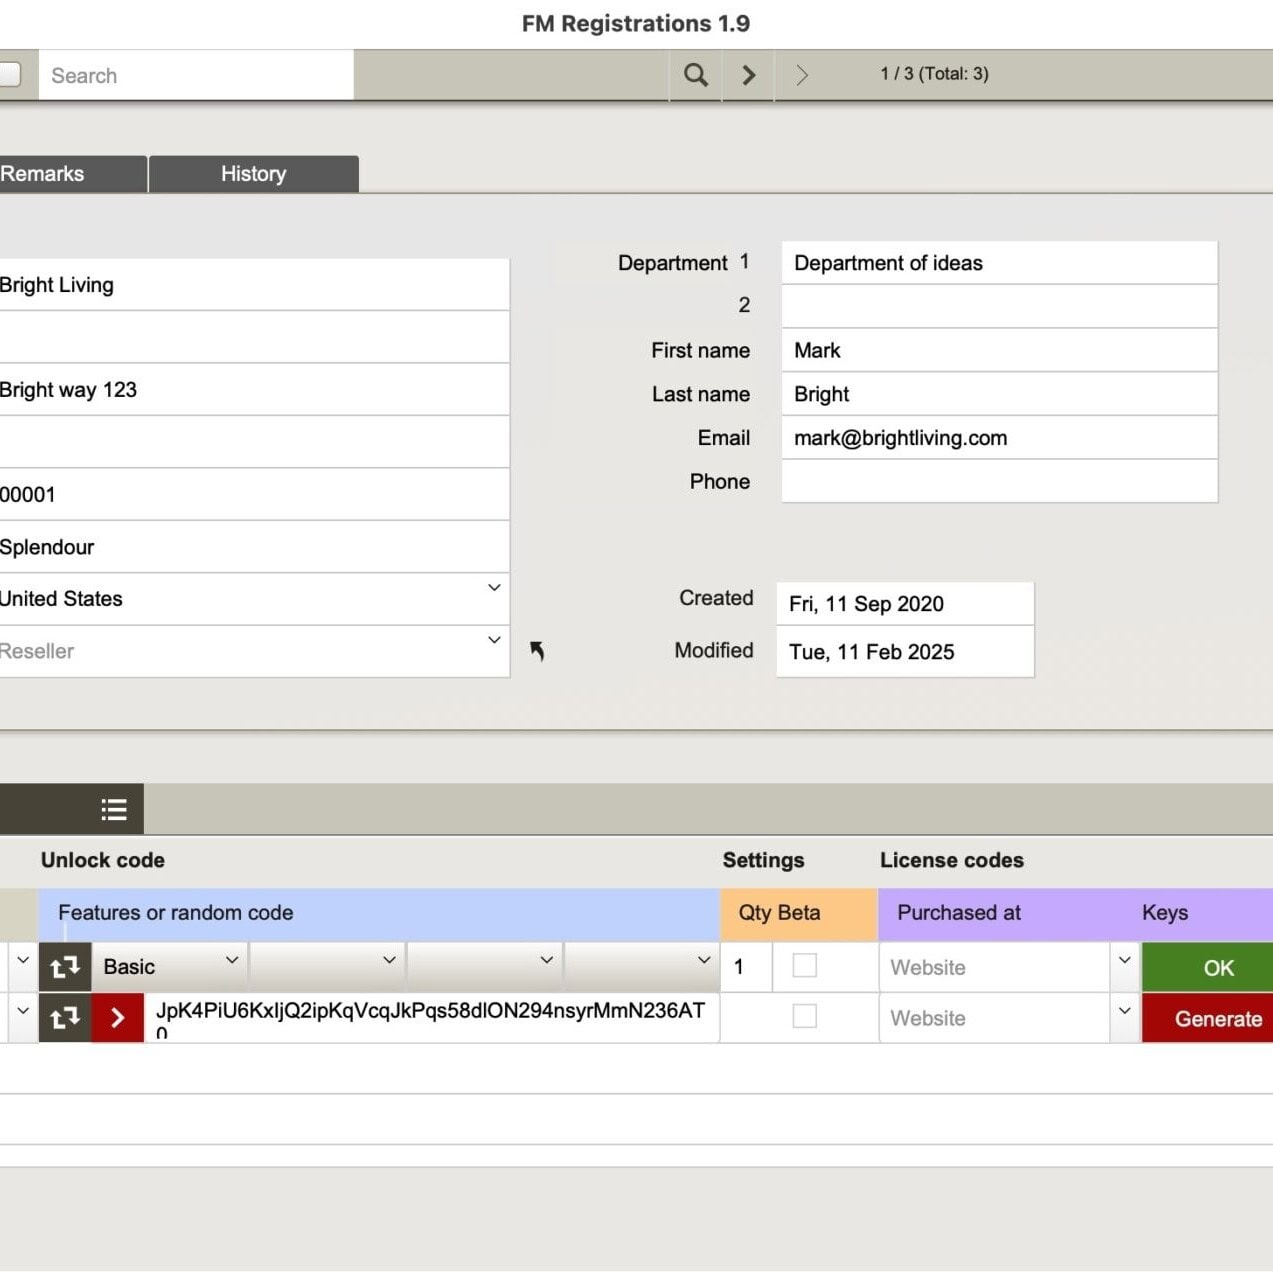Click swap arrows icon in random code row
The height and width of the screenshot is (1273, 1273).
point(65,1018)
